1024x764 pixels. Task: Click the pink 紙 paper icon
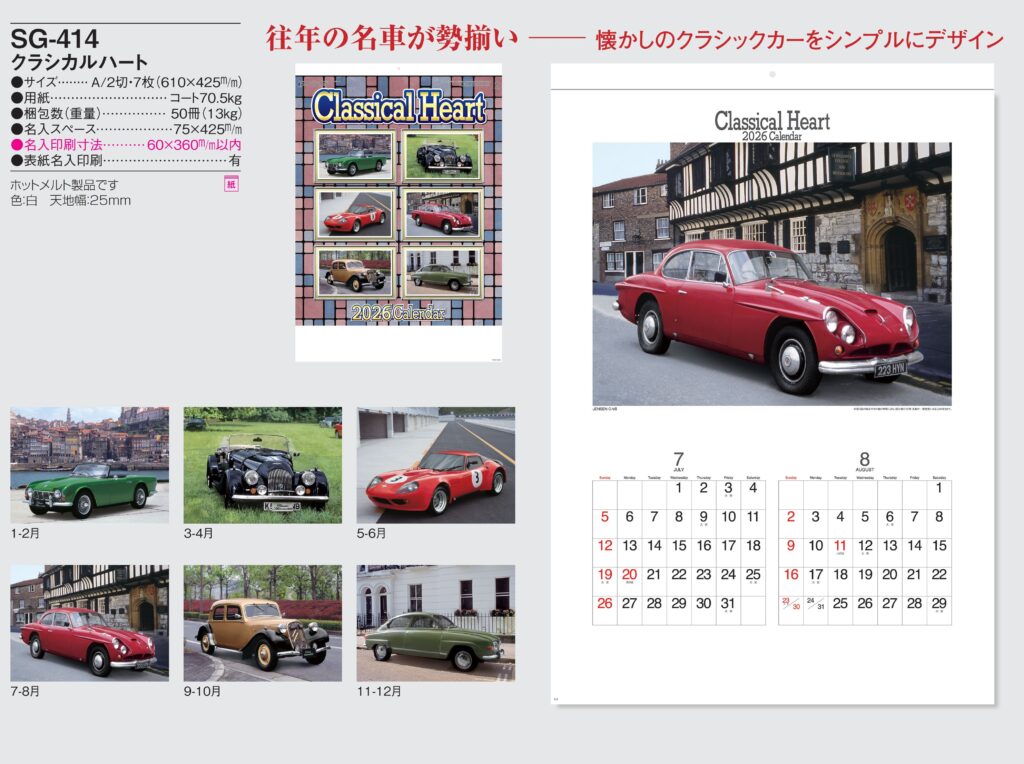click(x=233, y=185)
